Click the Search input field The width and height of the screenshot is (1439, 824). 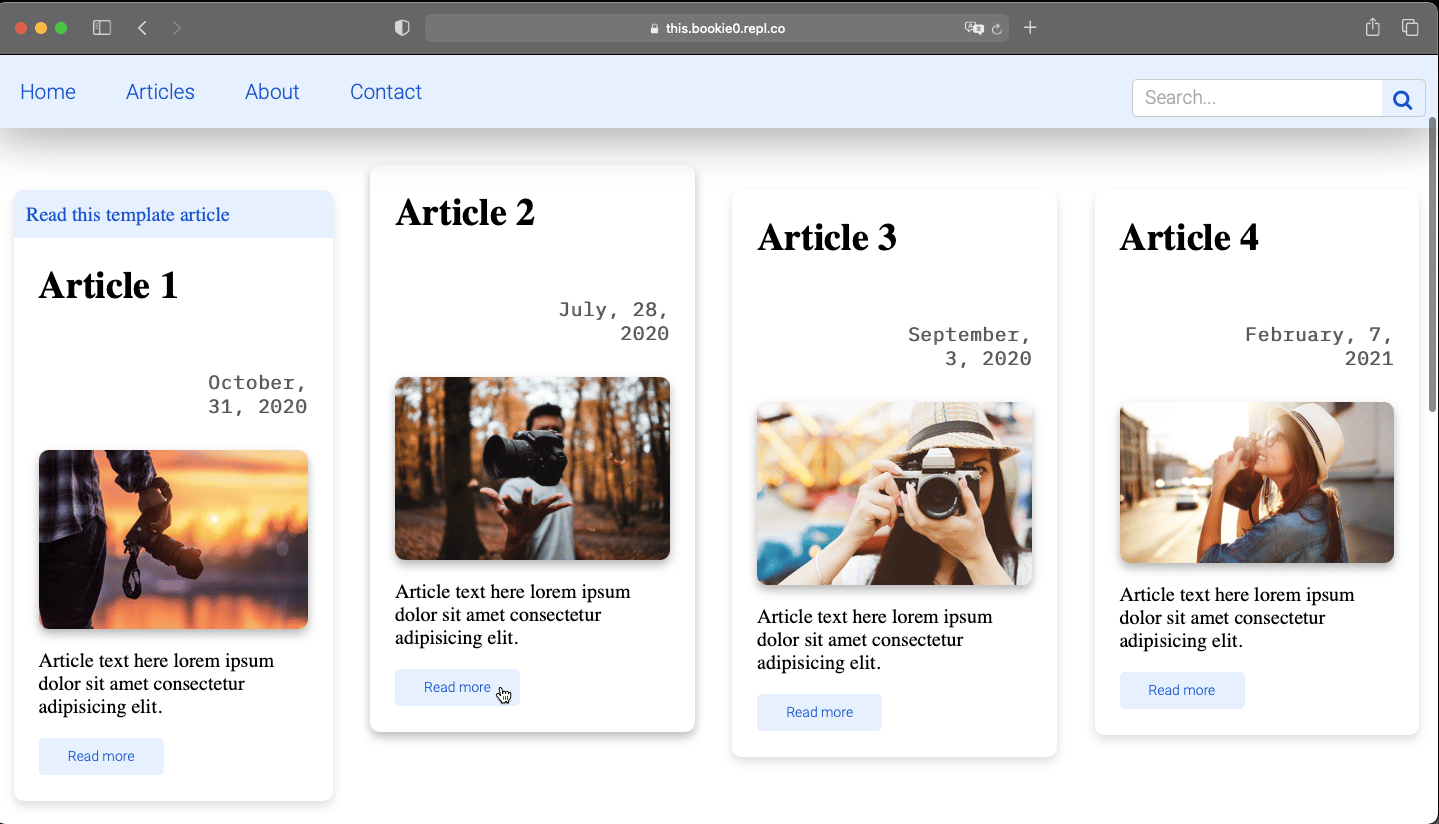click(1257, 98)
